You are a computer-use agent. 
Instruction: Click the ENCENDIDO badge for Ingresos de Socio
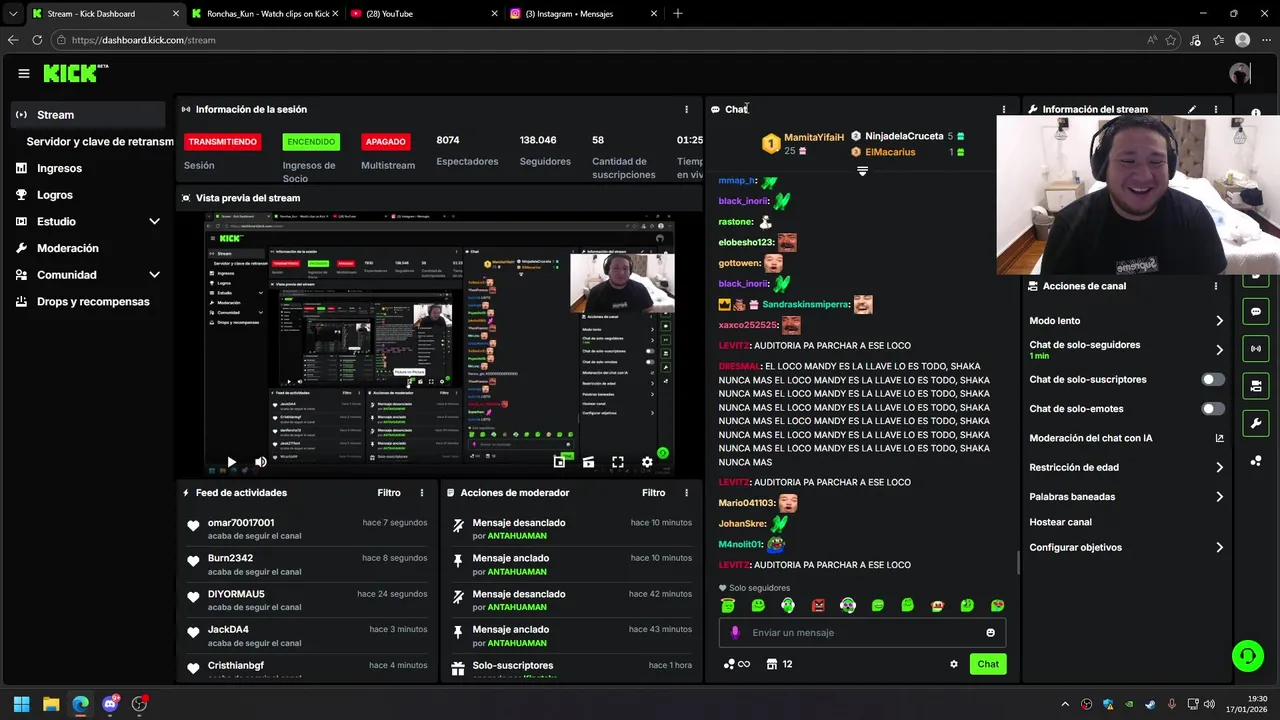(311, 142)
